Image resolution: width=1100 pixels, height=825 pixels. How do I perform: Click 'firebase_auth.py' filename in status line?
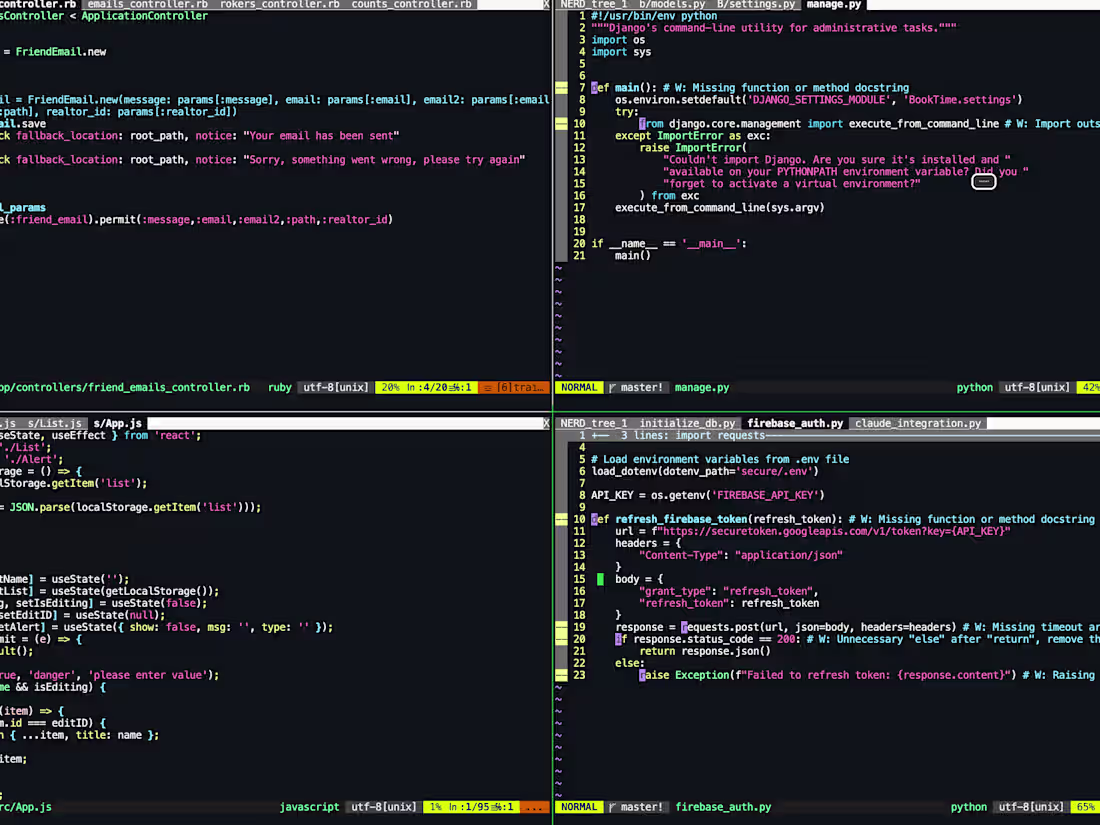(x=723, y=807)
